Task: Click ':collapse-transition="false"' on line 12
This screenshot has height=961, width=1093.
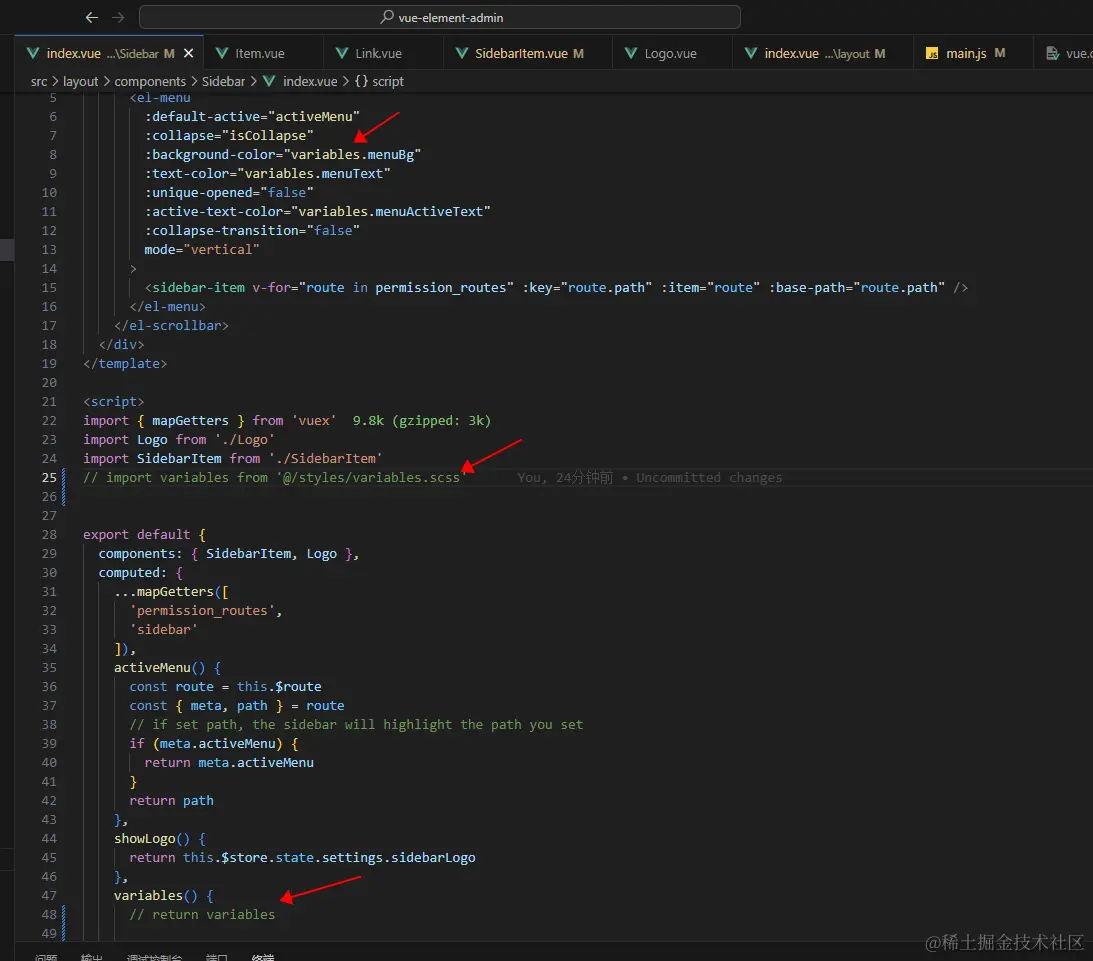Action: pos(252,231)
